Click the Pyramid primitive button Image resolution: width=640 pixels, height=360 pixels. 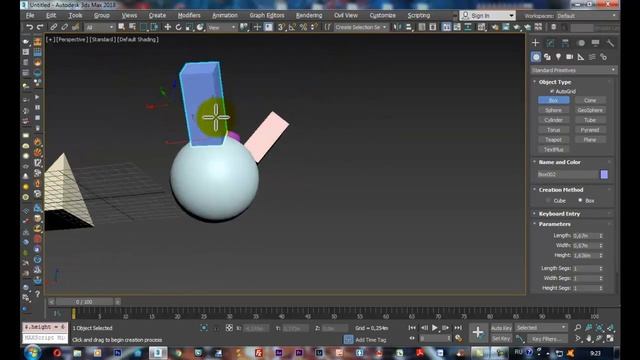pyautogui.click(x=590, y=130)
